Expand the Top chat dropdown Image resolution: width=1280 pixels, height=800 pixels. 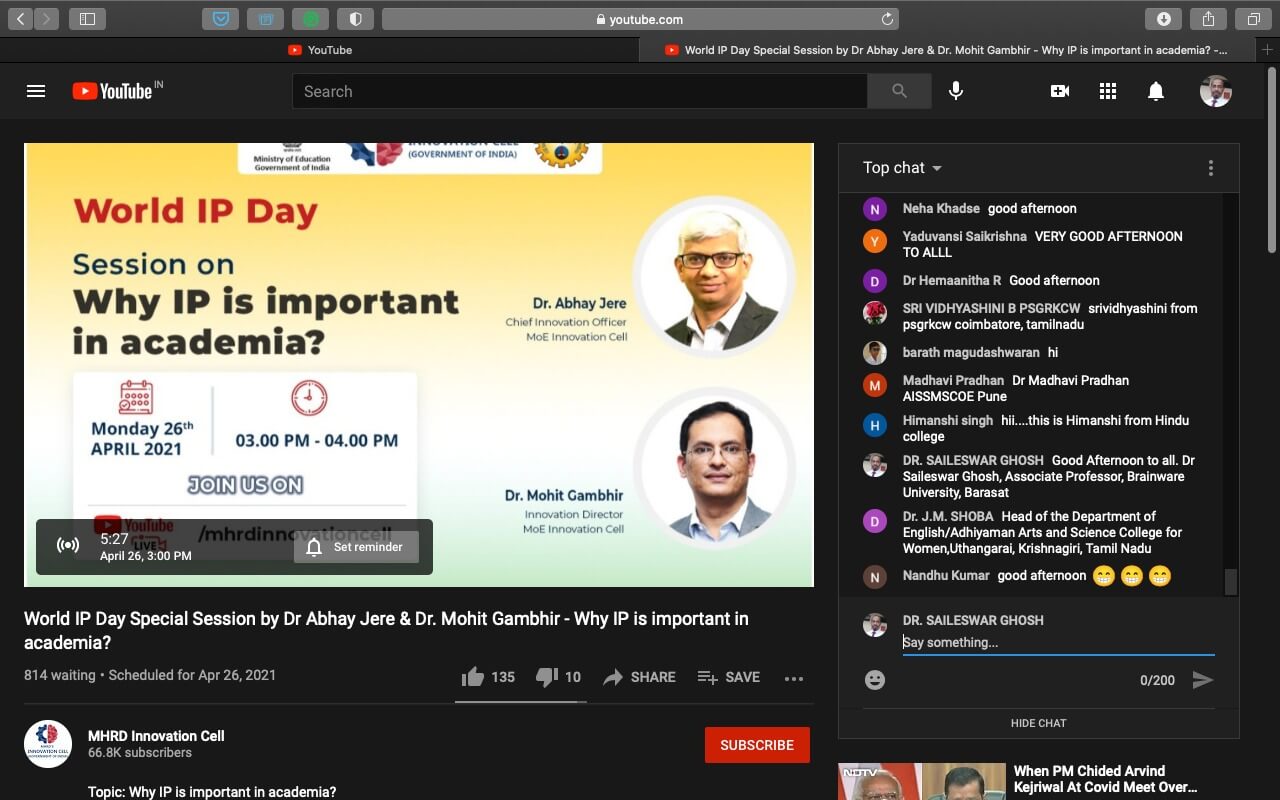902,168
